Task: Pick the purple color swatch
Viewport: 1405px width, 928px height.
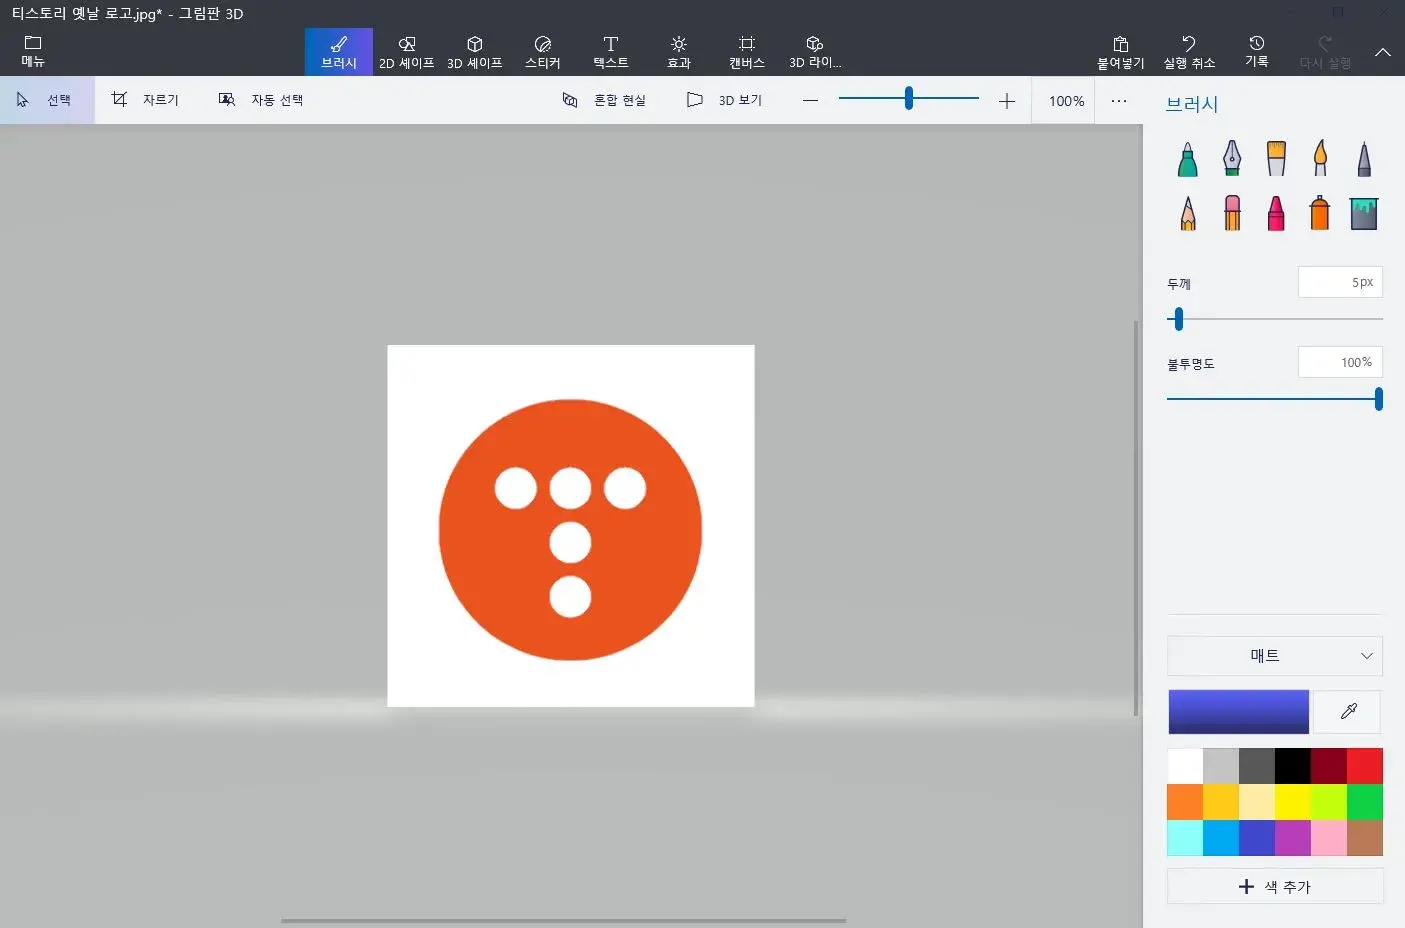Action: pos(1293,838)
